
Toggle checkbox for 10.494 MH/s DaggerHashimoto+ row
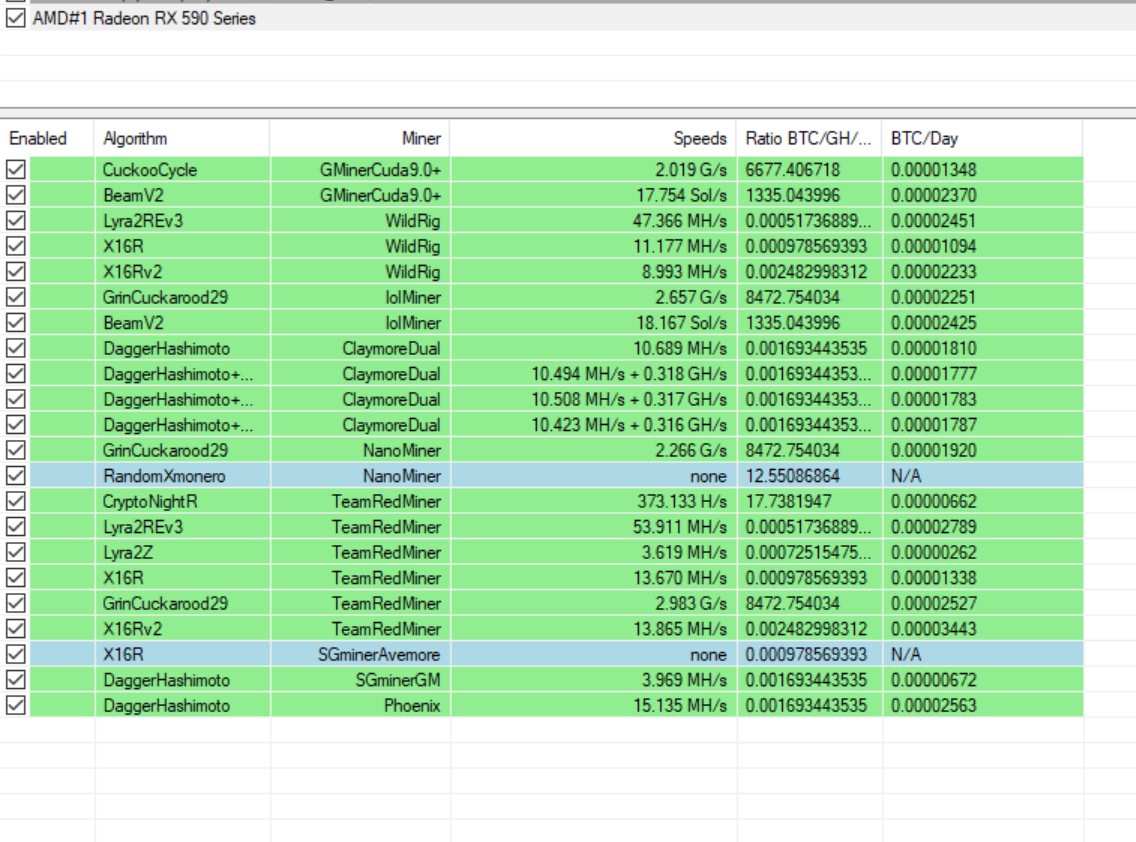pyautogui.click(x=15, y=374)
